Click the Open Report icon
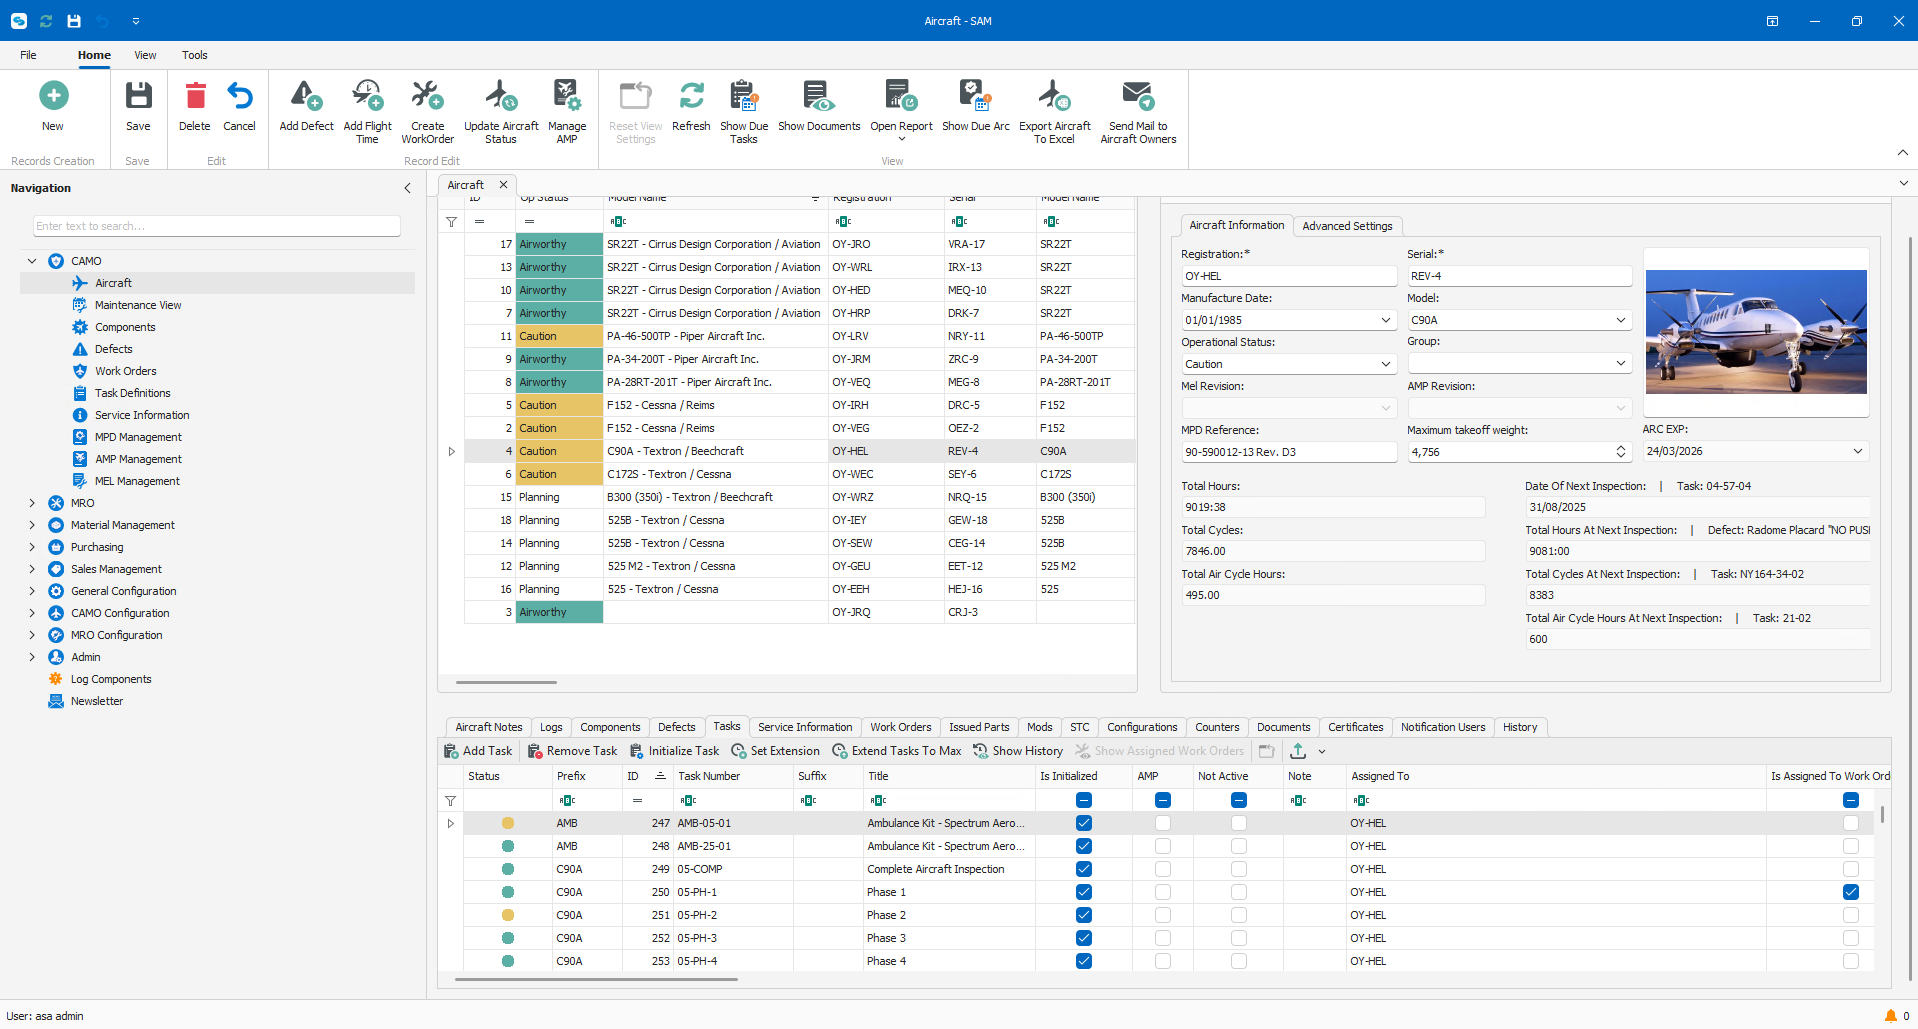The height and width of the screenshot is (1029, 1918). pyautogui.click(x=901, y=96)
